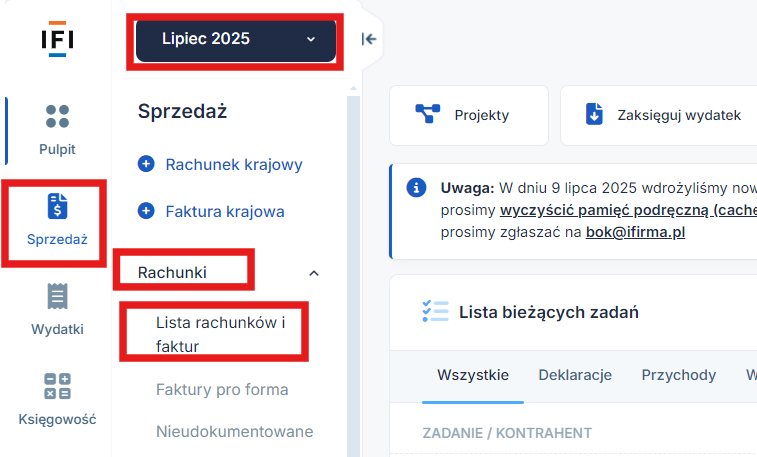
Task: Select the Wszystkie tab
Action: [473, 375]
